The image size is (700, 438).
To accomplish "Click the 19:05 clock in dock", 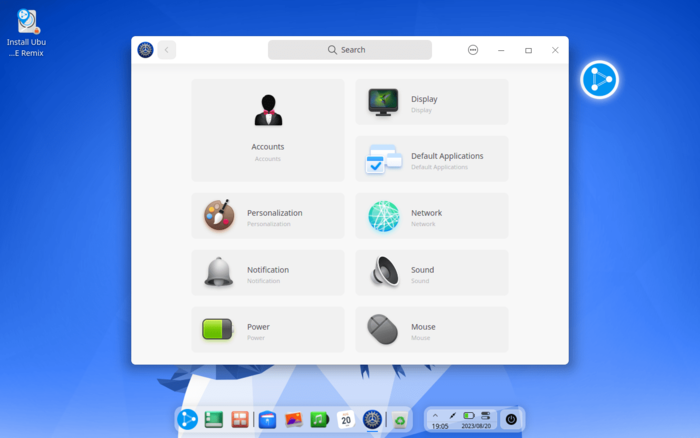I will (x=440, y=426).
